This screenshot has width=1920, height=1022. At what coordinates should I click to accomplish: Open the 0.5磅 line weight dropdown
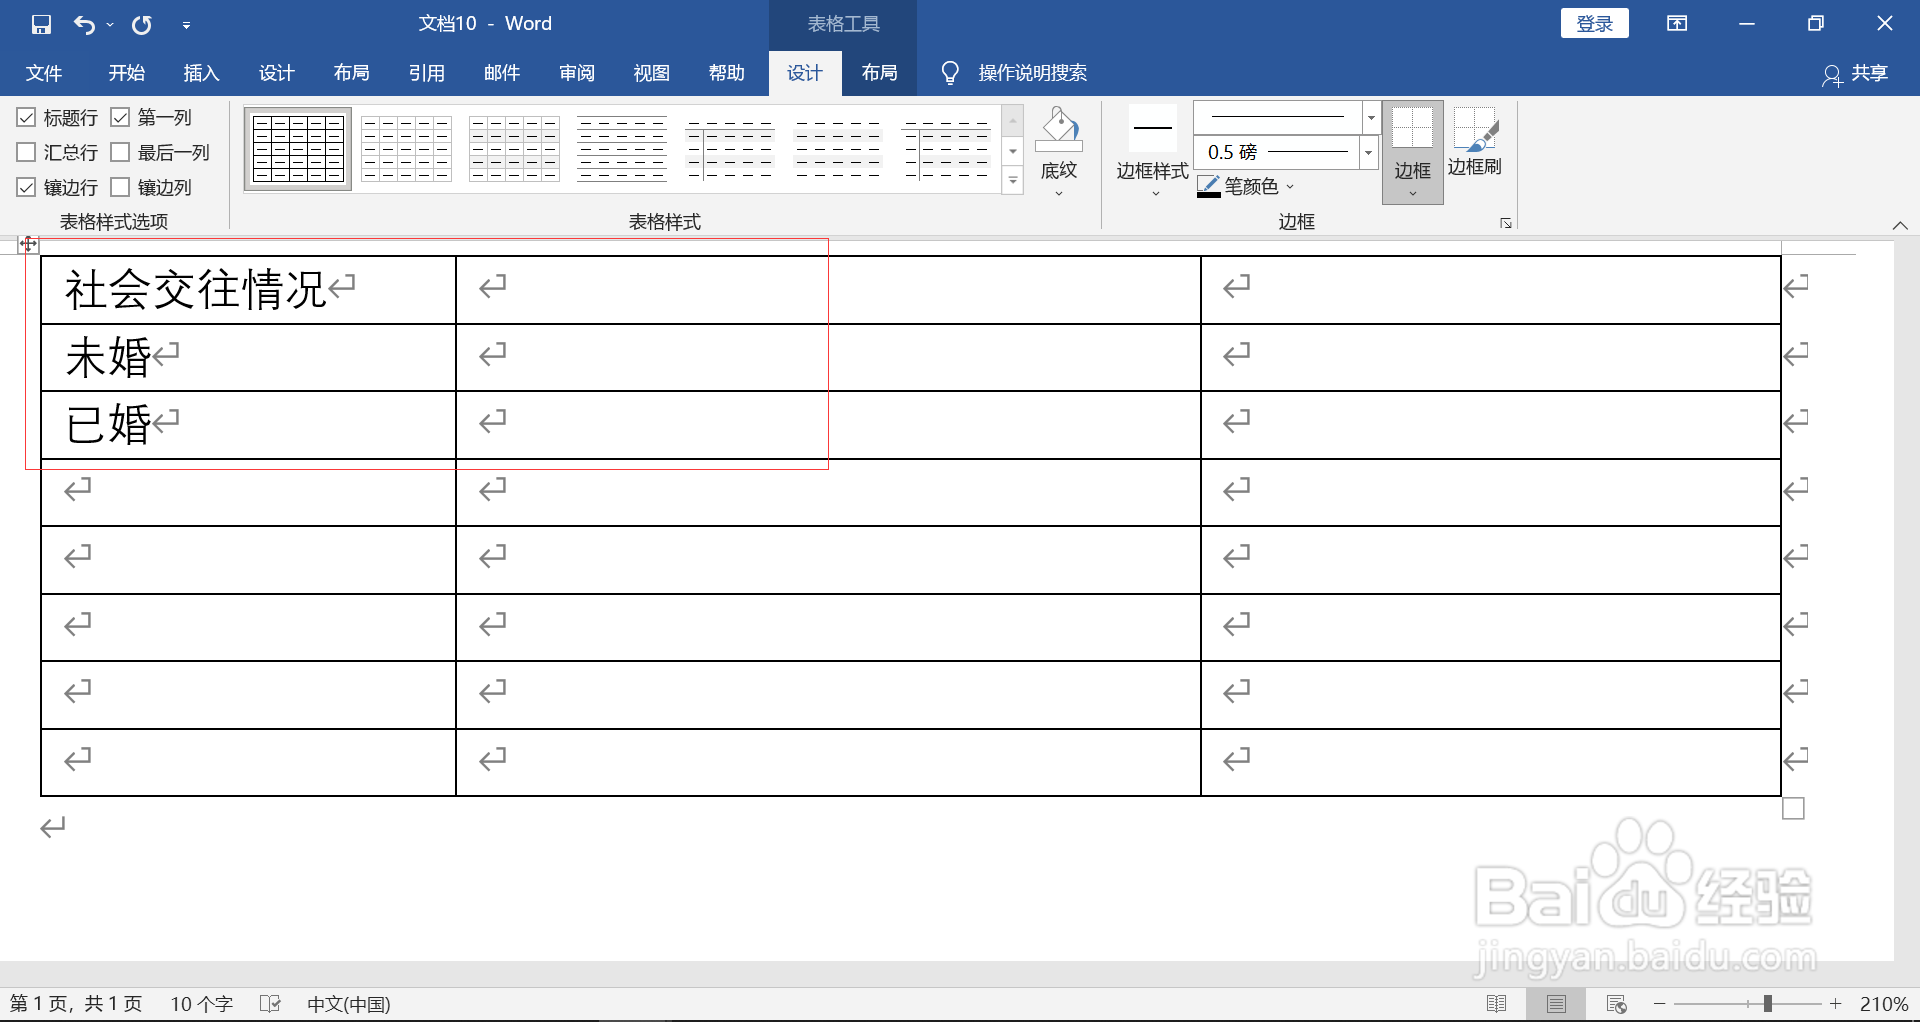click(1368, 152)
